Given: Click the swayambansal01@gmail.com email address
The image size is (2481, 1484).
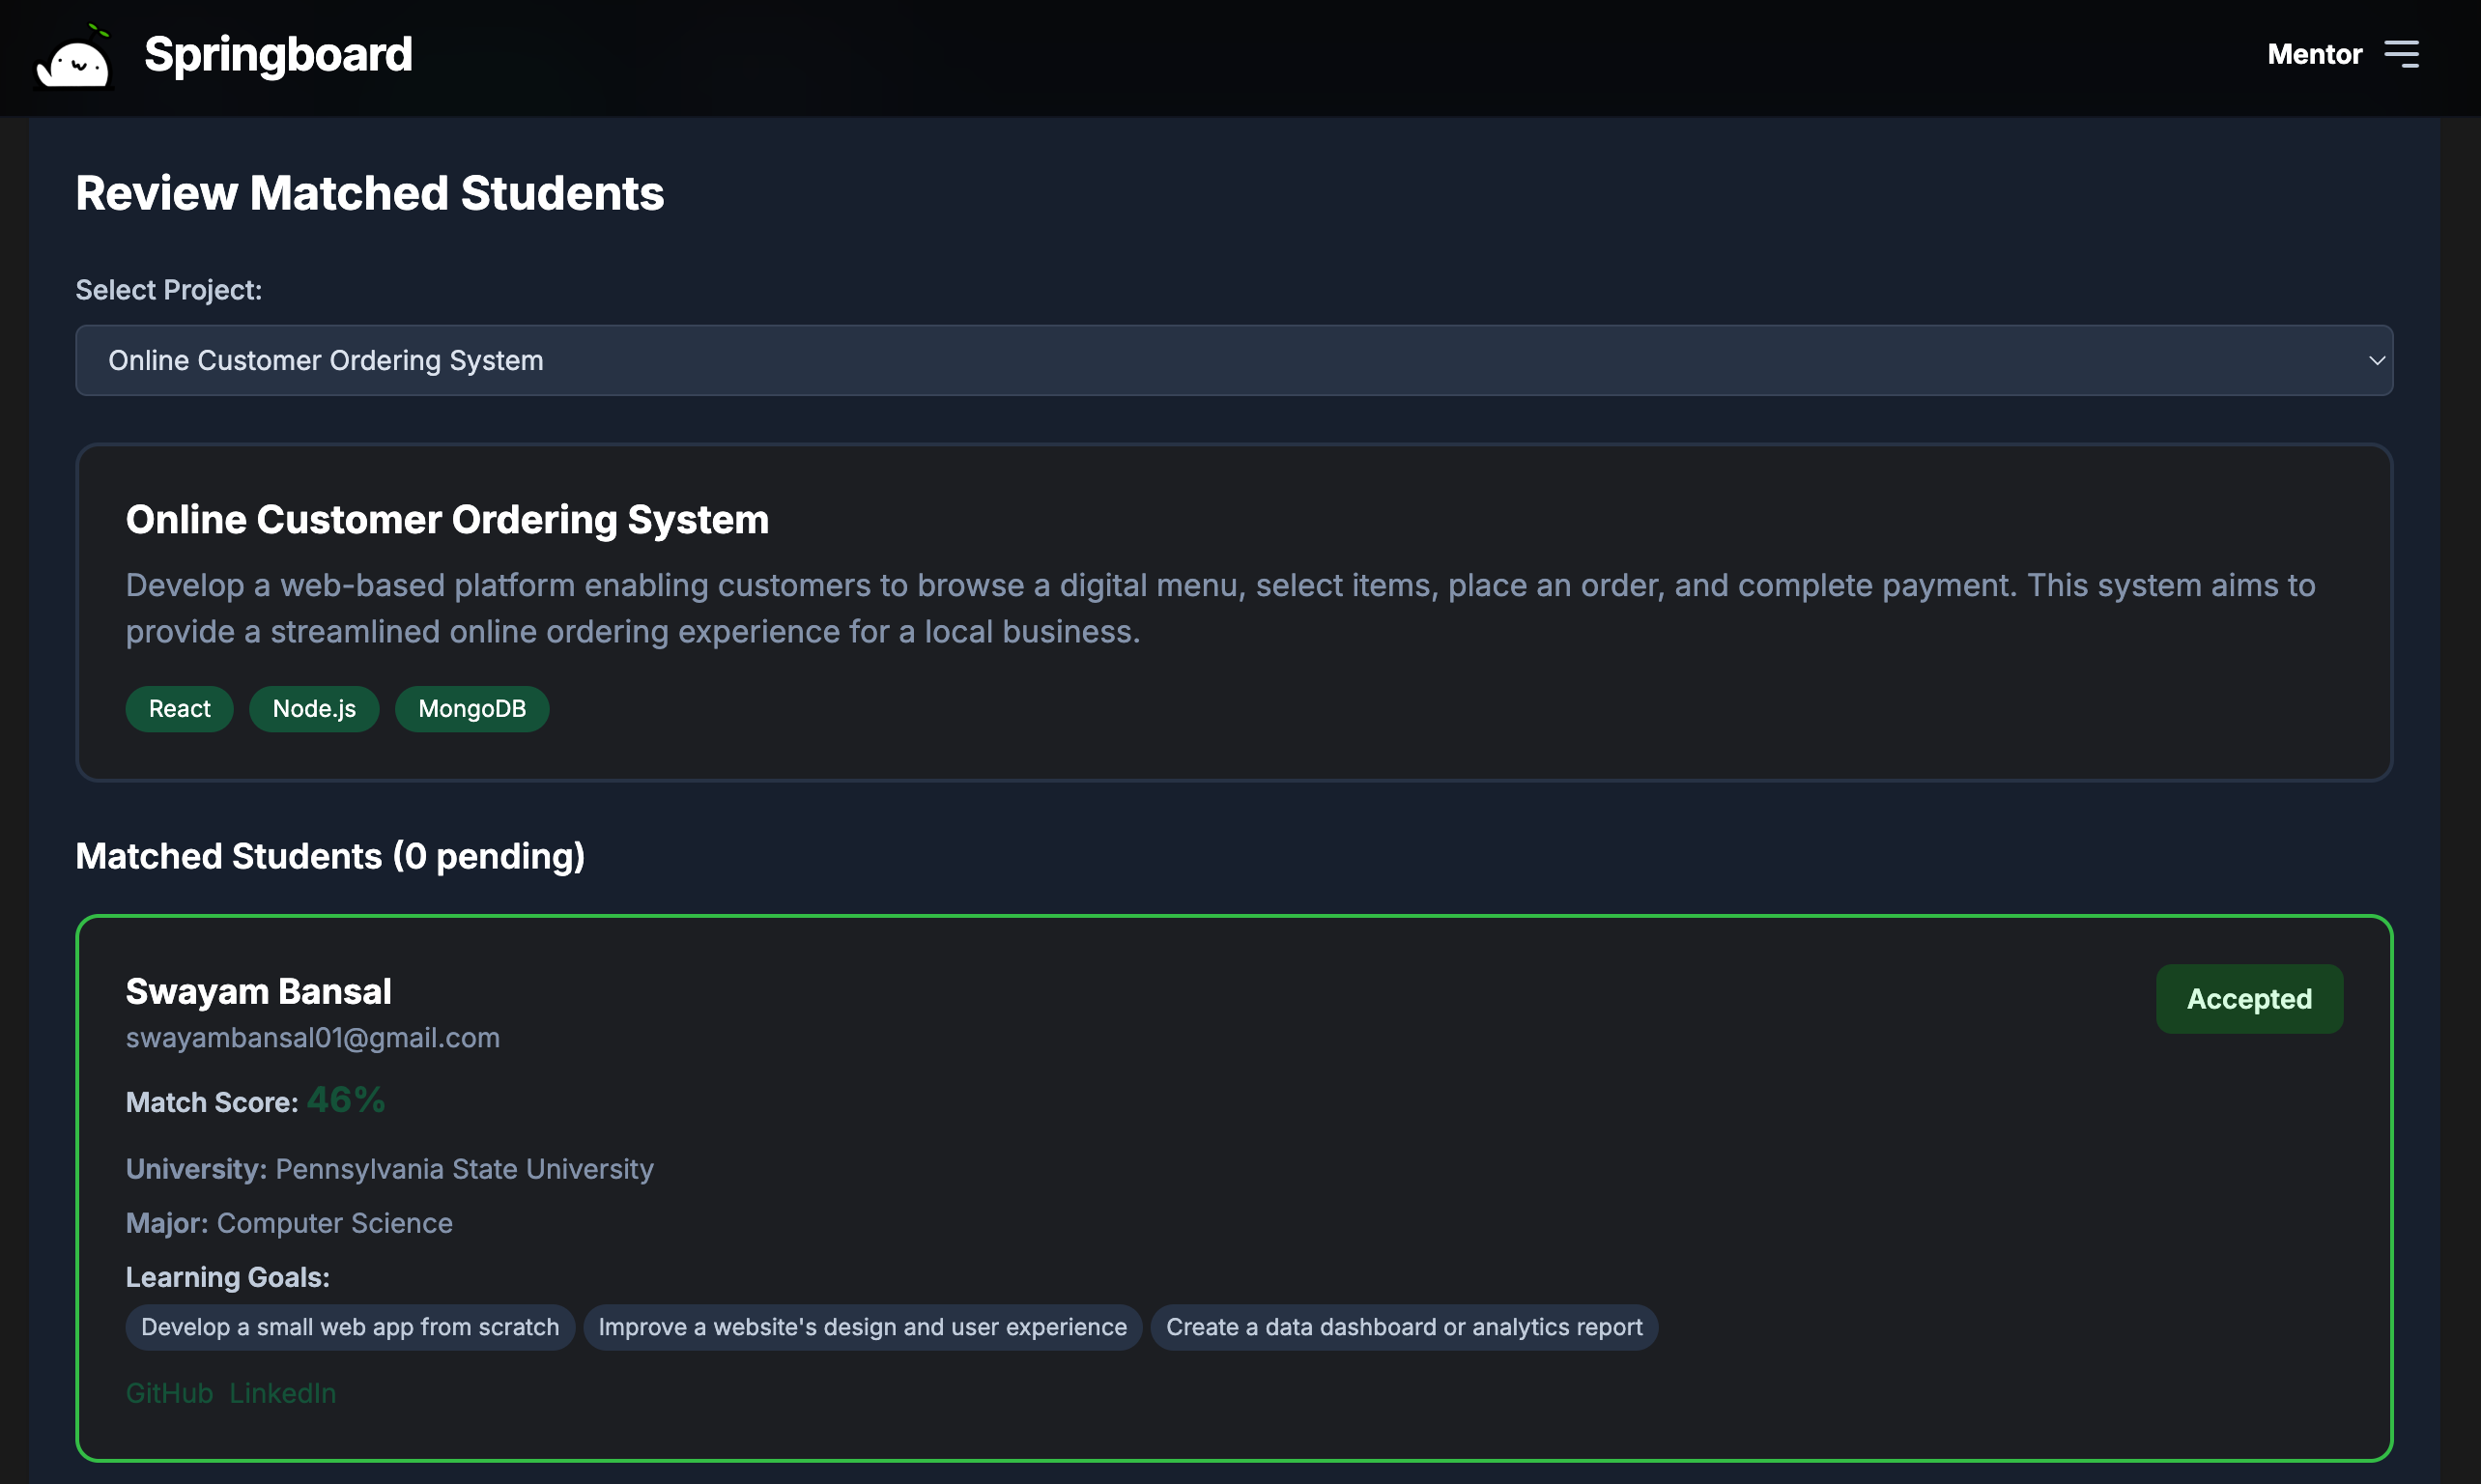Looking at the screenshot, I should (x=312, y=1037).
